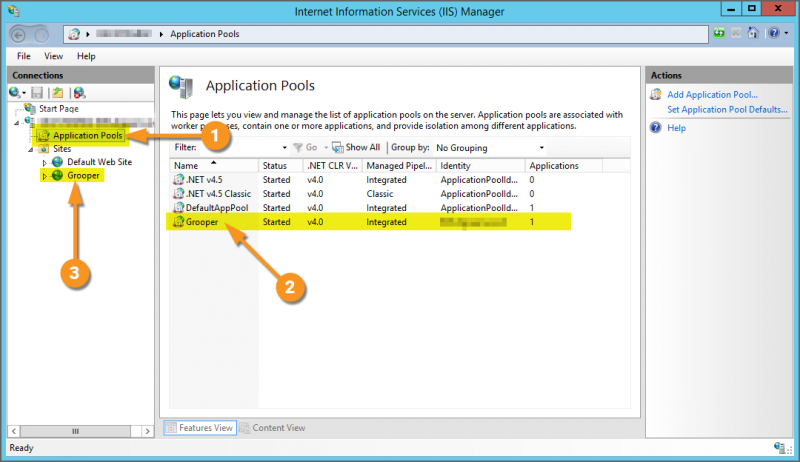Open the Group by No Grouping dropdown

(x=490, y=148)
